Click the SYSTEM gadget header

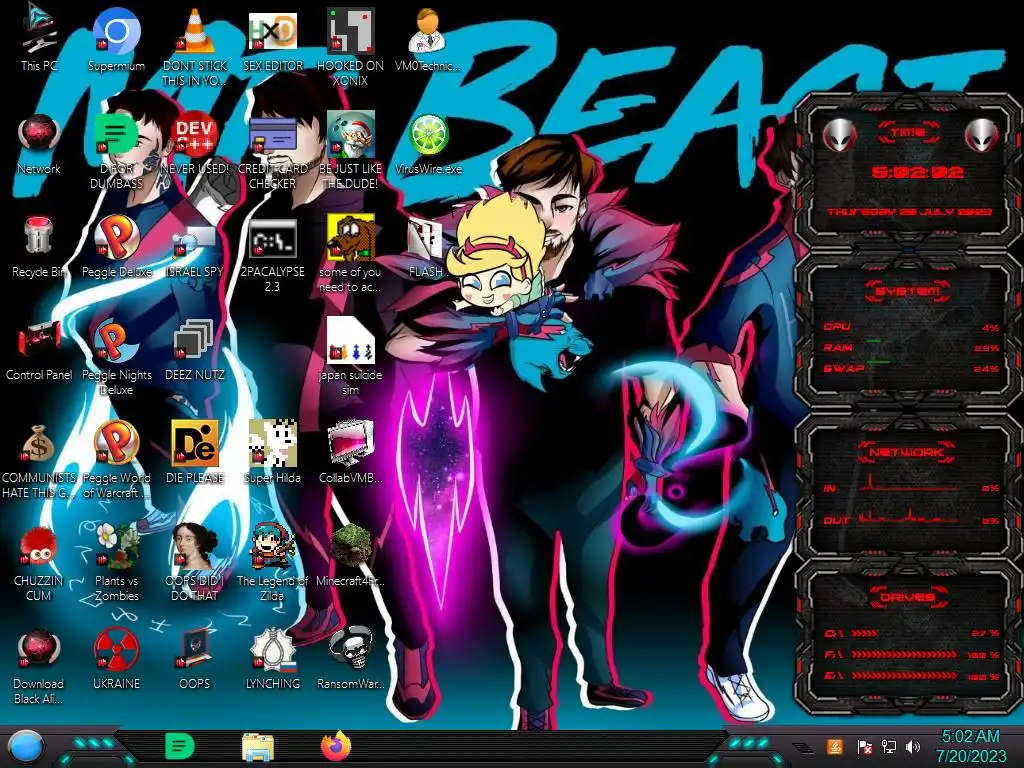(908, 291)
